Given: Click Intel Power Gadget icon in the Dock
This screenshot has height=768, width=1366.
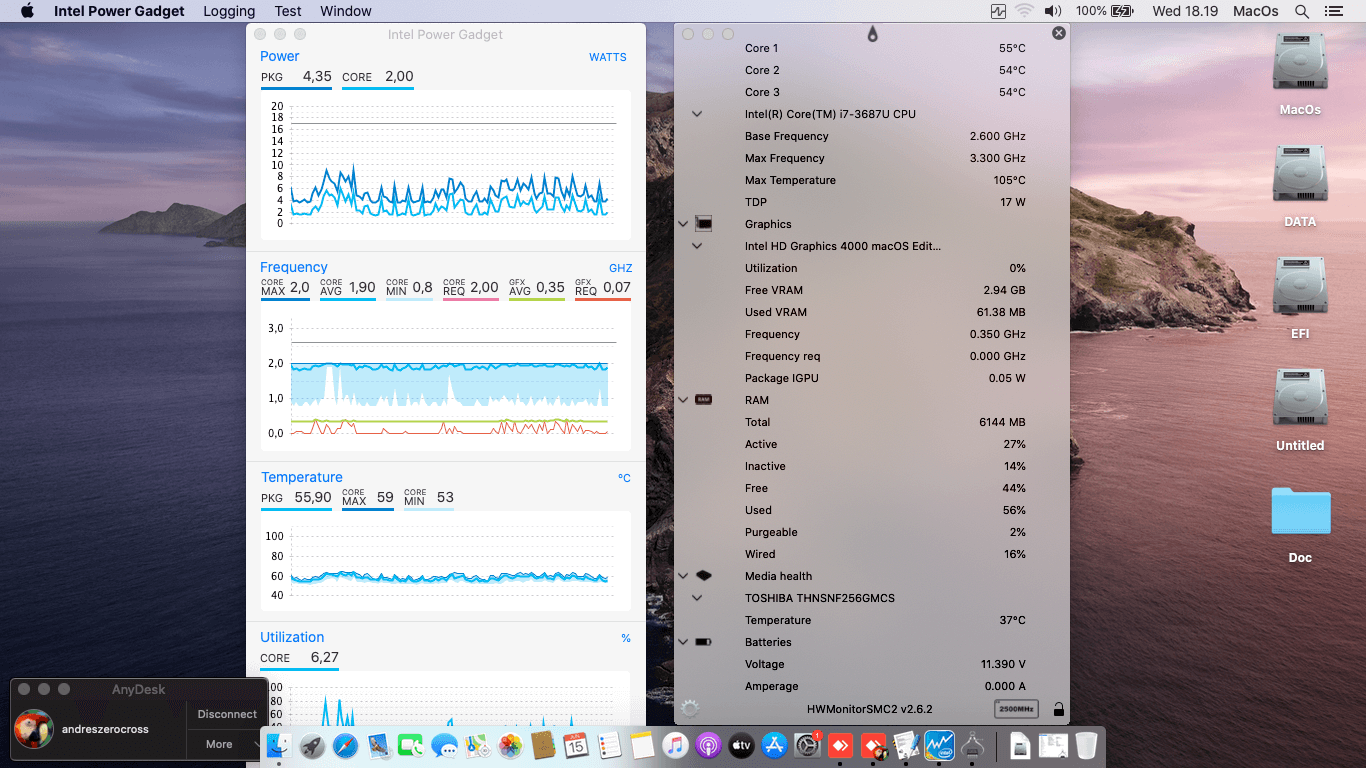Looking at the screenshot, I should click(x=939, y=745).
